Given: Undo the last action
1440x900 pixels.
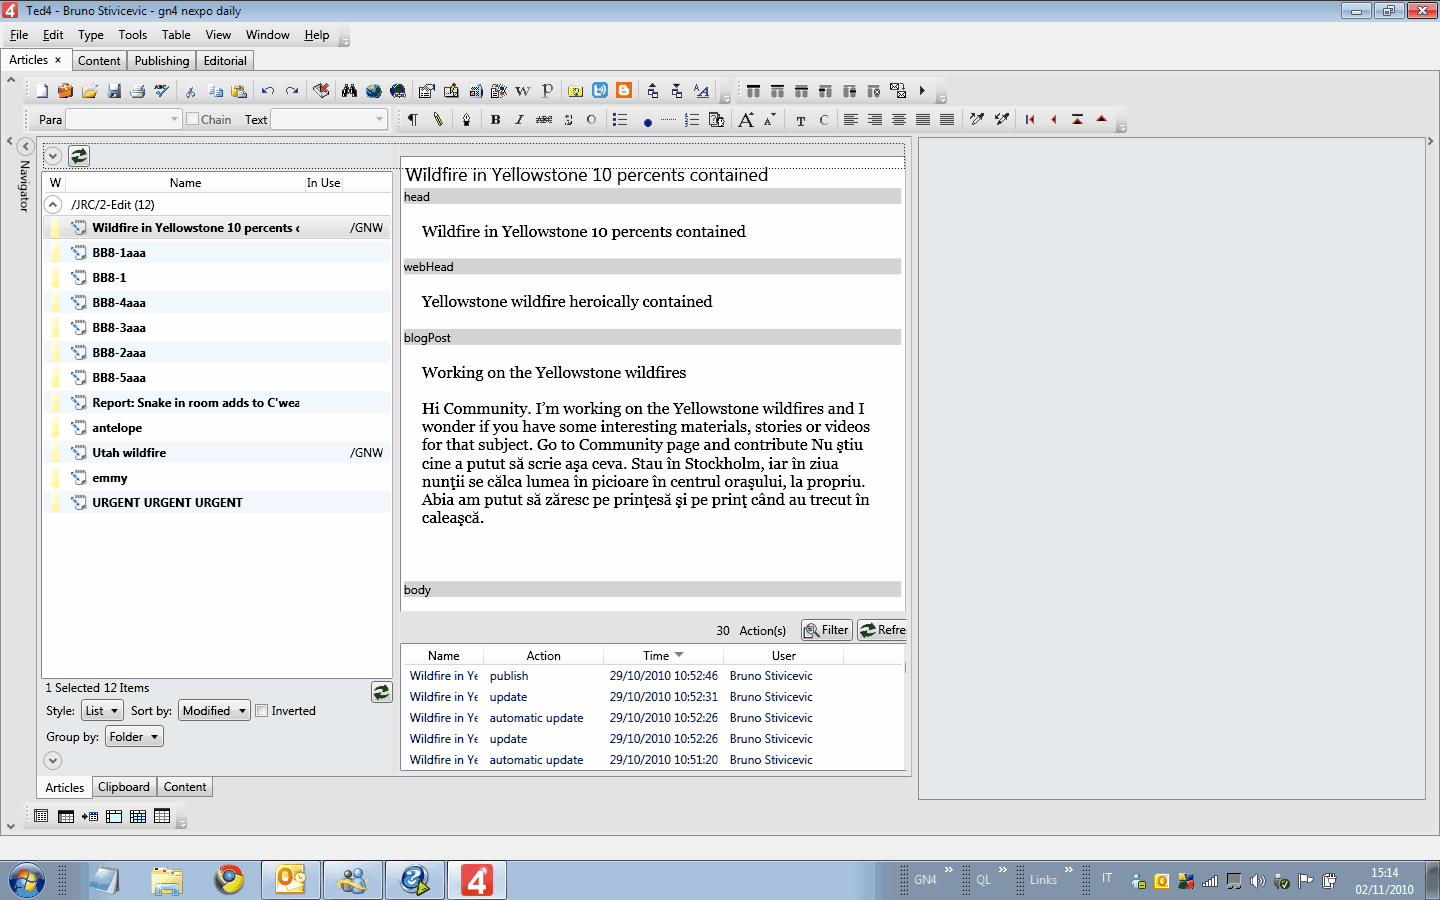Looking at the screenshot, I should tap(268, 91).
